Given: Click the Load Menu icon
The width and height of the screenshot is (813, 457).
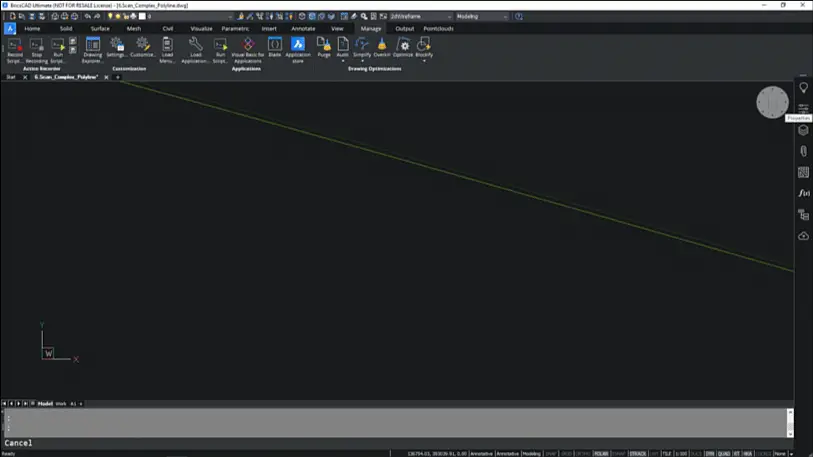Looking at the screenshot, I should pos(167,50).
